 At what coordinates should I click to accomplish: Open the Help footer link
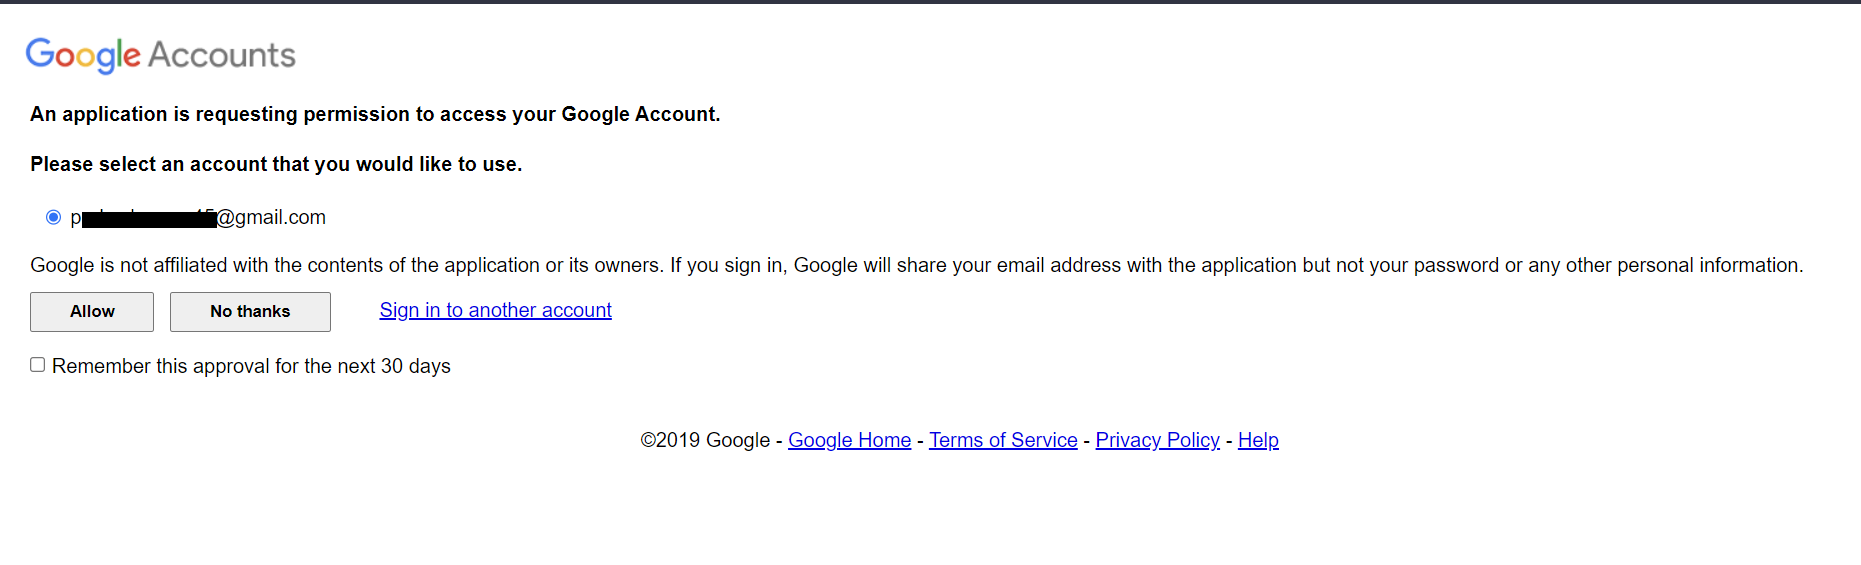[x=1258, y=440]
